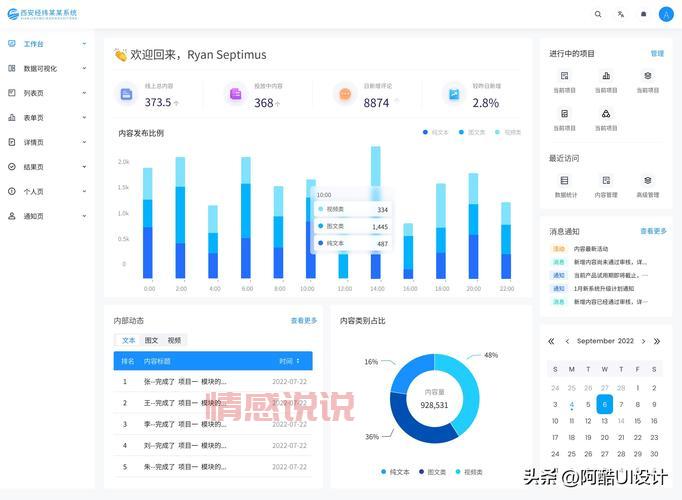The image size is (682, 500).
Task: Expand the 结果页 menu chevron
Action: 84,167
